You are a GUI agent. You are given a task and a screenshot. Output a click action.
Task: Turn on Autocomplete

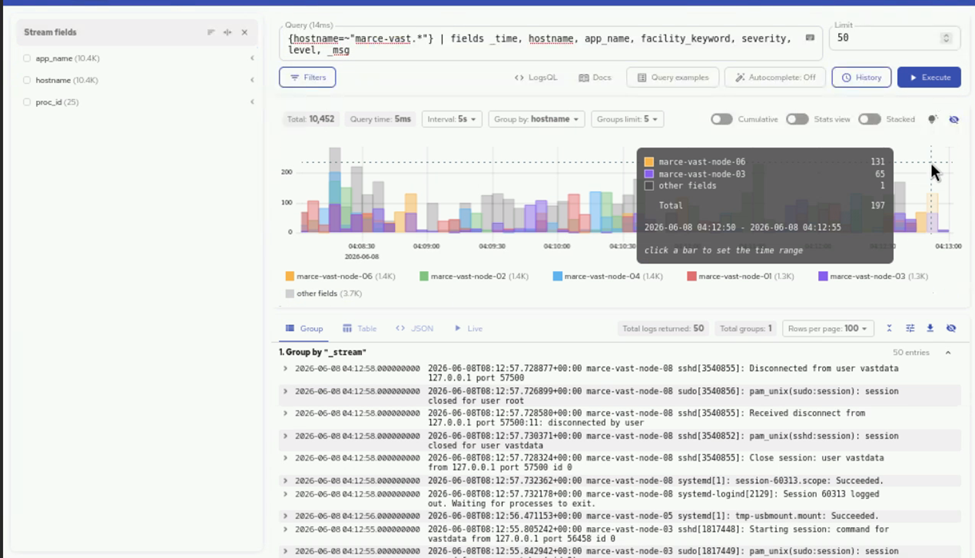pos(775,78)
